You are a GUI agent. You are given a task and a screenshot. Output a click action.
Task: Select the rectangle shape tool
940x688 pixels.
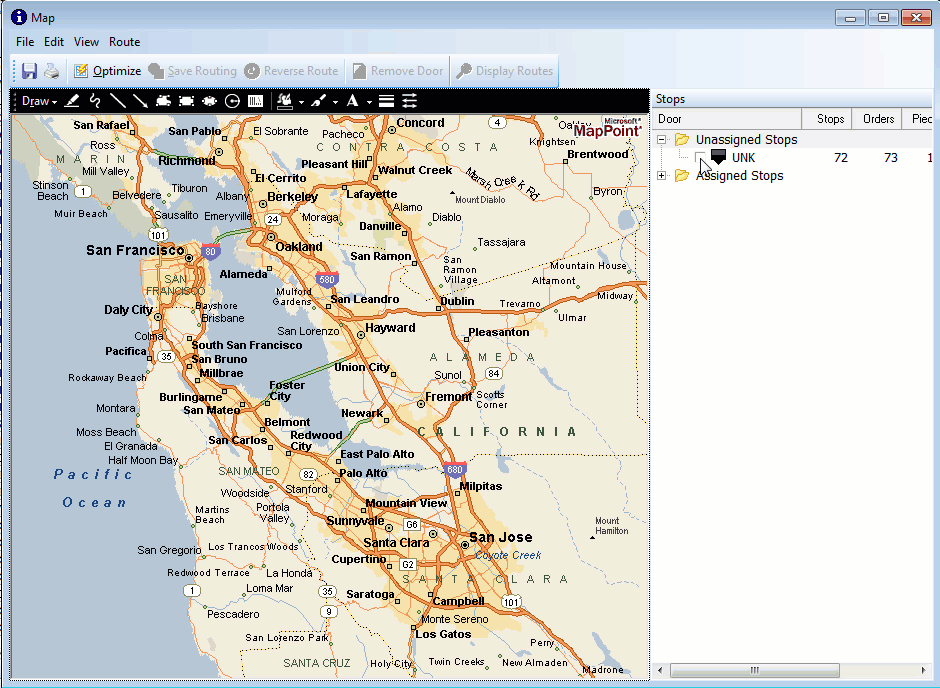186,101
